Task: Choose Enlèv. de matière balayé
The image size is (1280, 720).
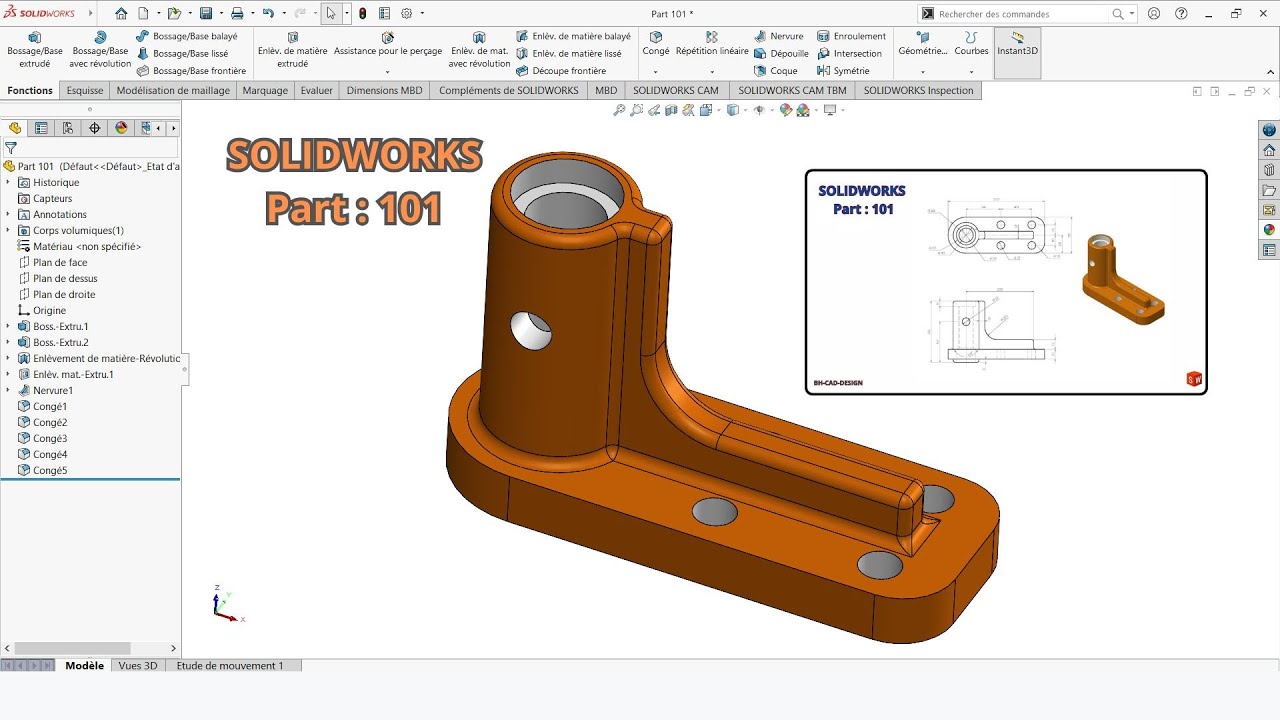Action: tap(573, 36)
